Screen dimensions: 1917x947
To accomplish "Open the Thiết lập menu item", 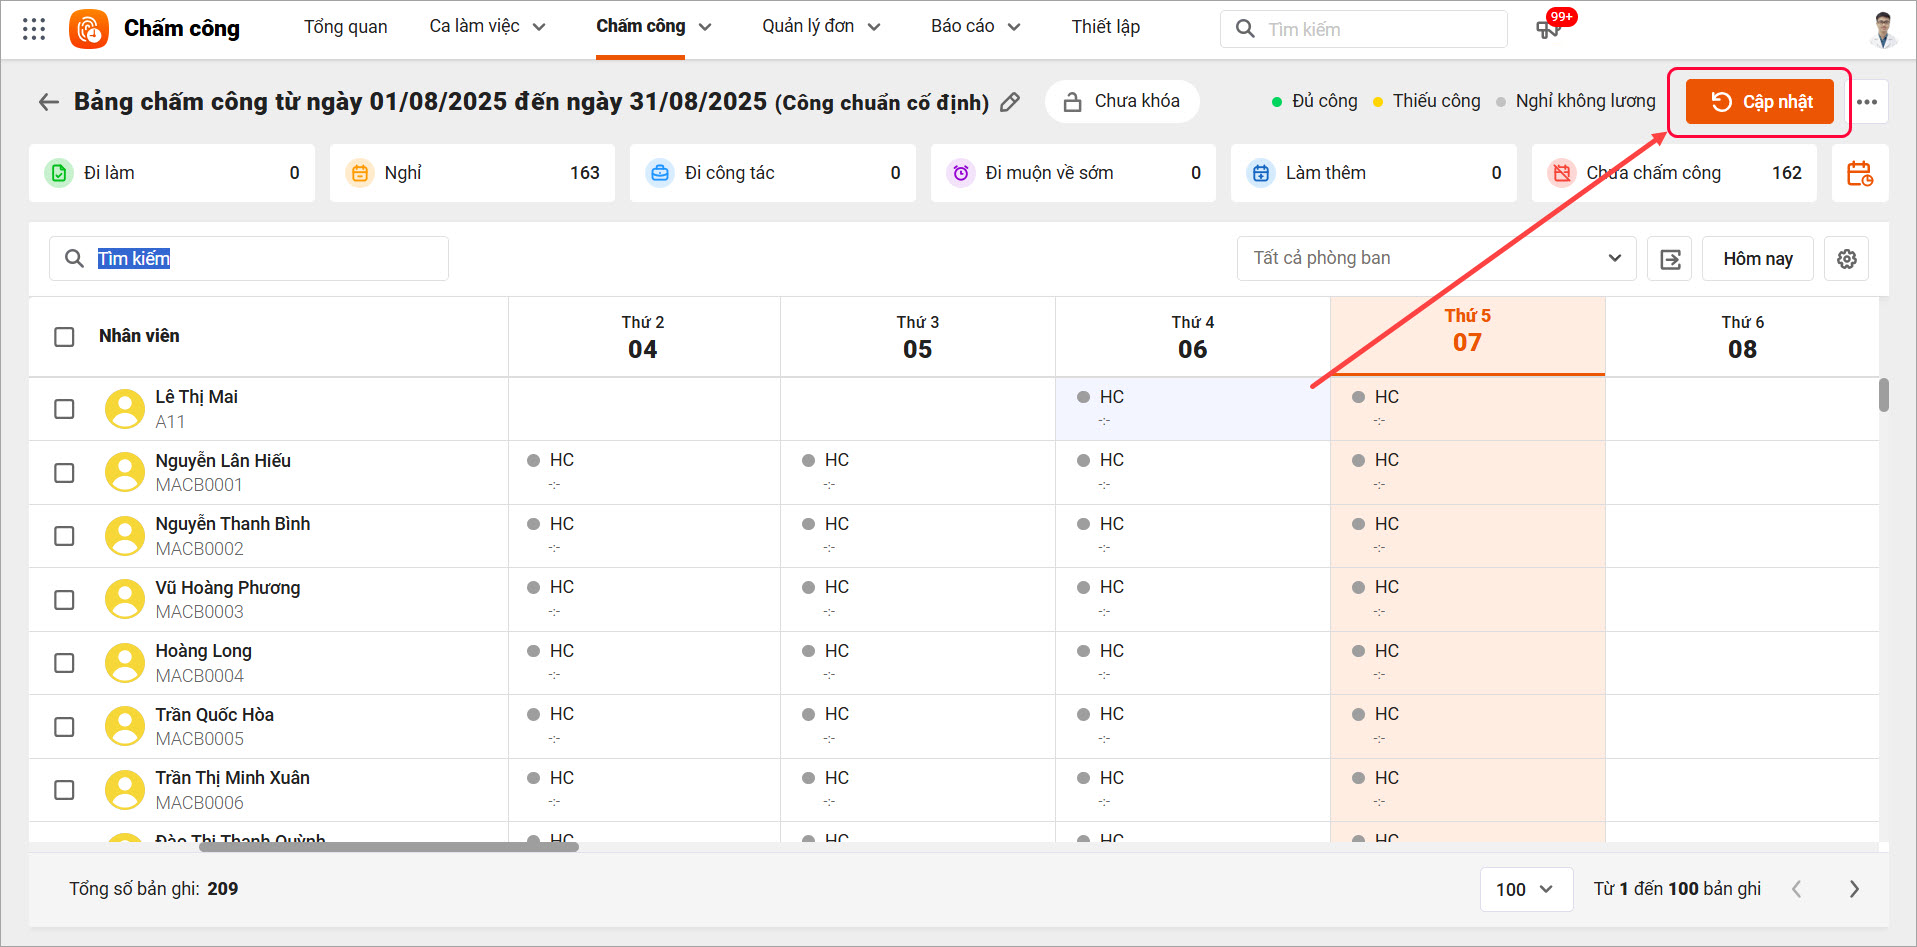I will [x=1105, y=27].
